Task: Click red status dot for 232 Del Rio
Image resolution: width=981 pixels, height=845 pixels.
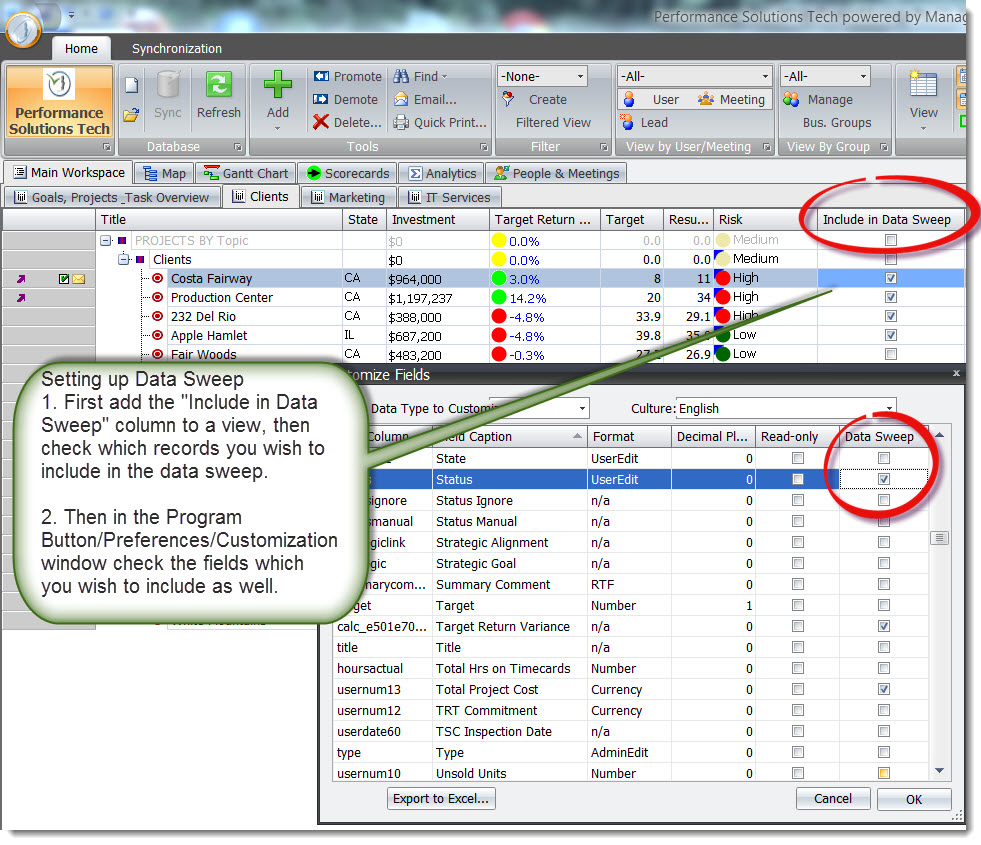Action: pos(499,316)
